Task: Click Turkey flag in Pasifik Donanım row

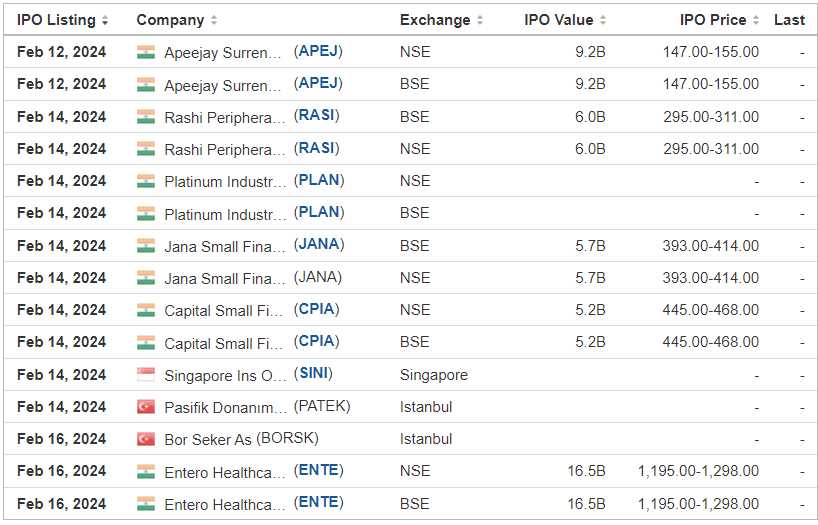Action: pyautogui.click(x=146, y=407)
